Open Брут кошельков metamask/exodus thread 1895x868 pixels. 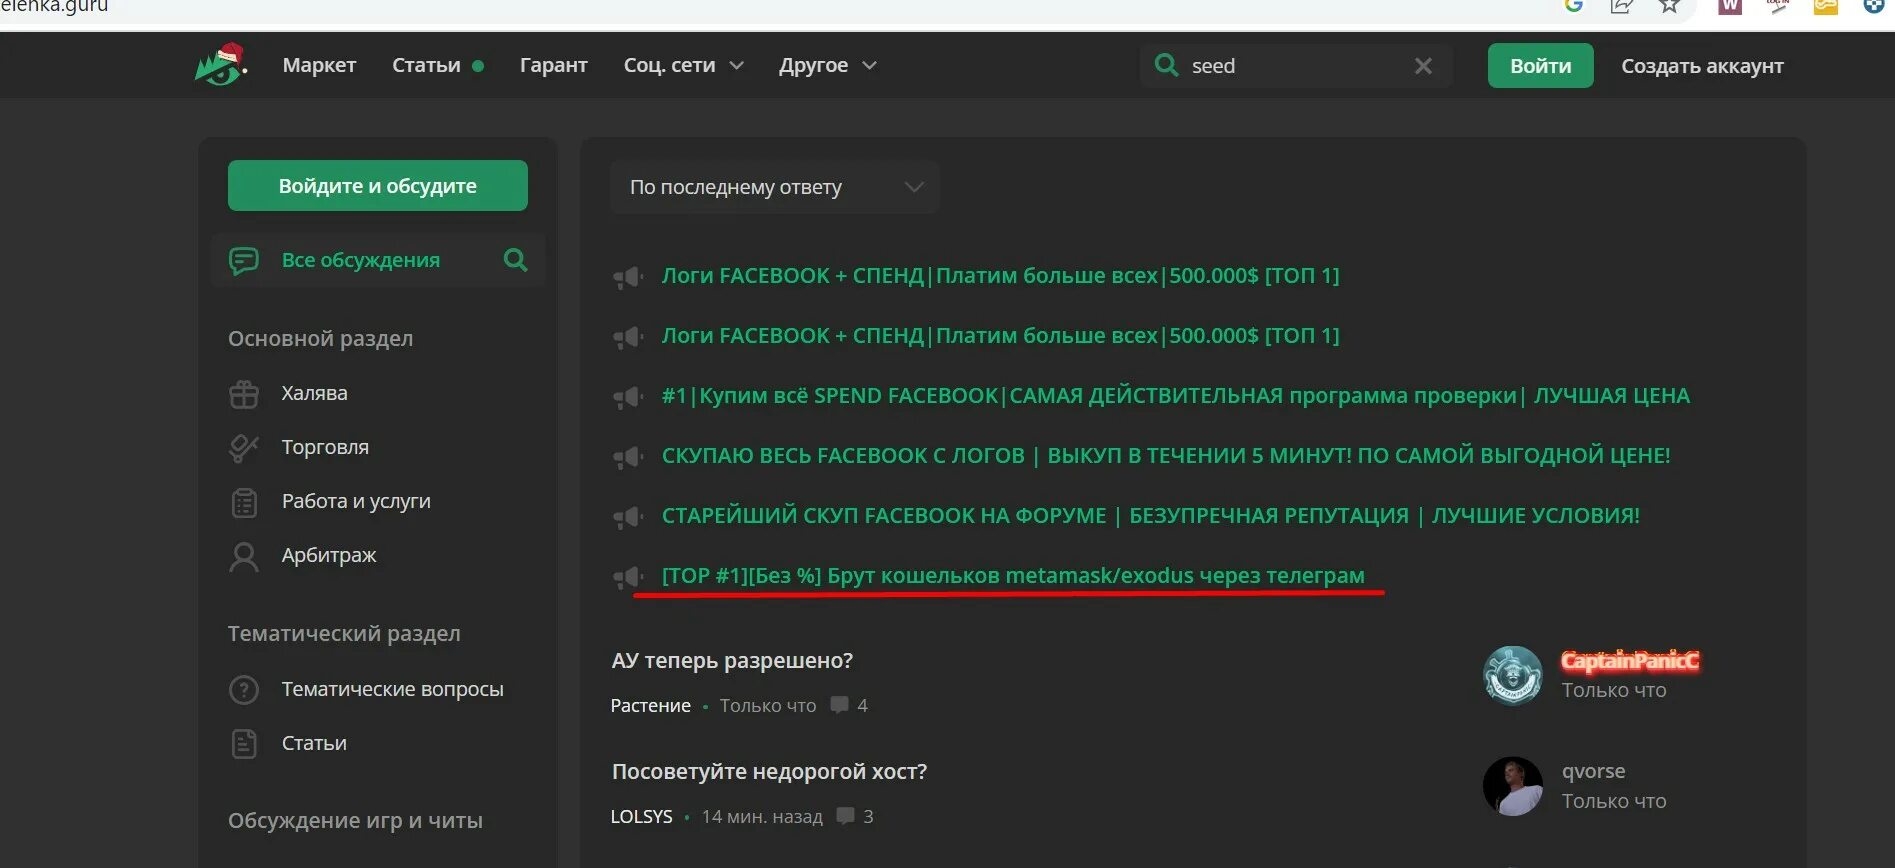point(1013,576)
